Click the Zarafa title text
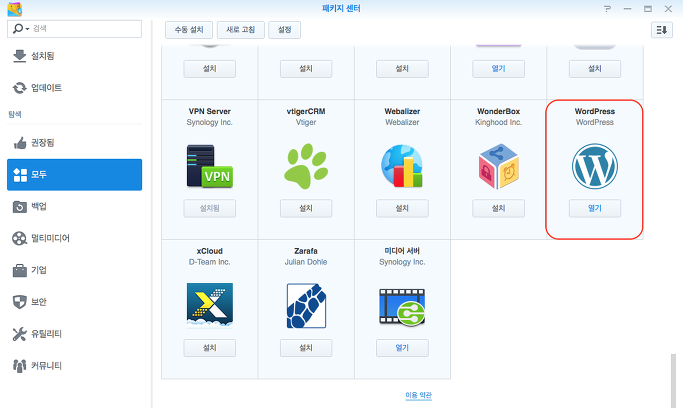The width and height of the screenshot is (683, 408). 306,251
